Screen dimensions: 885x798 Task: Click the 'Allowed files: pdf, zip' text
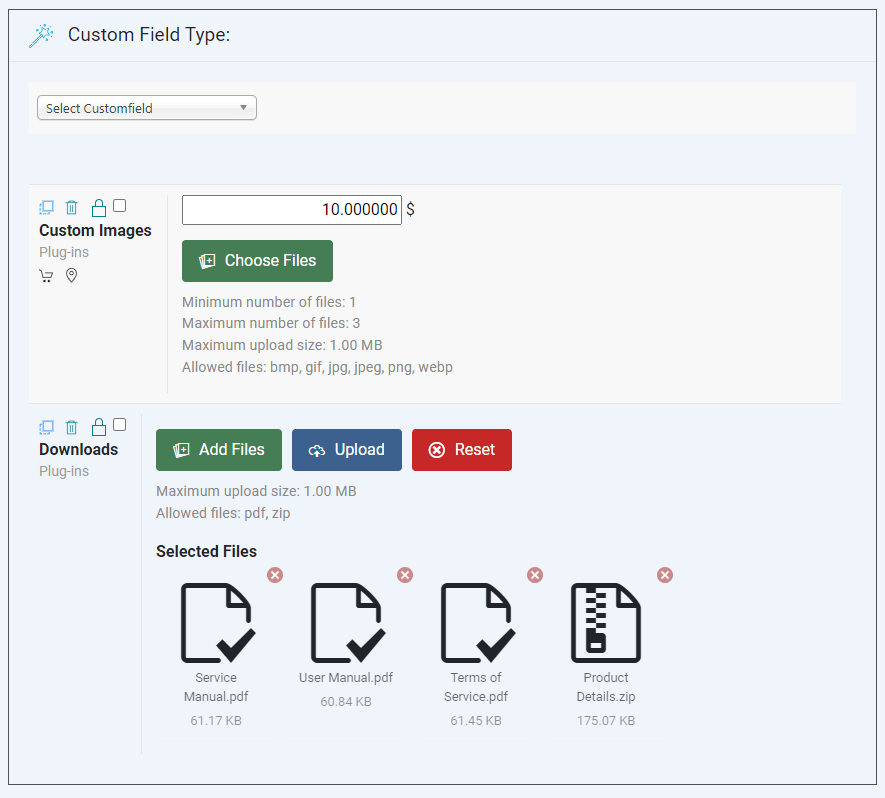point(223,513)
